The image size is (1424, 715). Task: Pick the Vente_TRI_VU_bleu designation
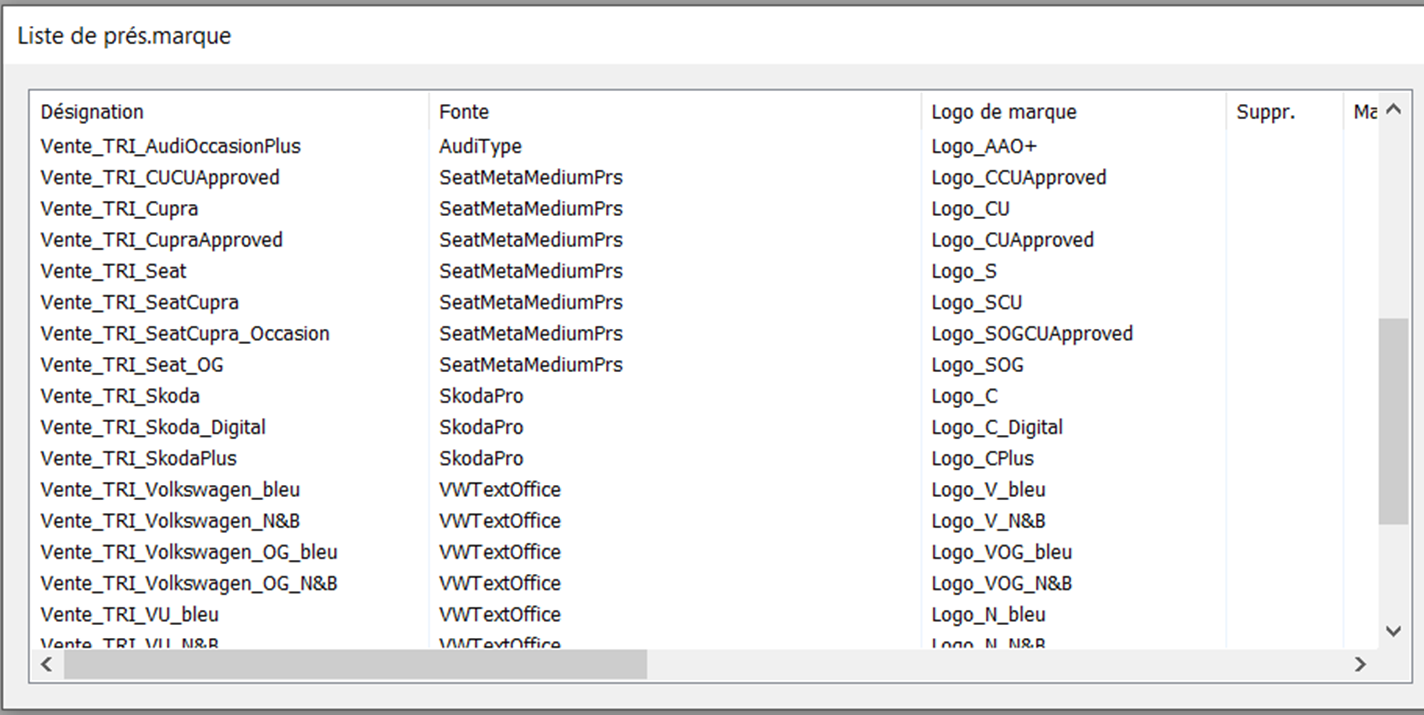pyautogui.click(x=129, y=613)
